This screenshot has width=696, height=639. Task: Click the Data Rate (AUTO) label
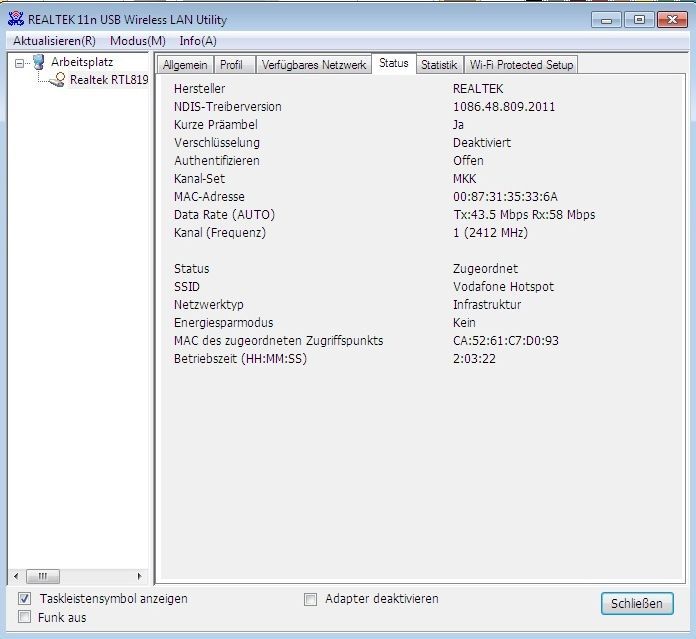[224, 215]
